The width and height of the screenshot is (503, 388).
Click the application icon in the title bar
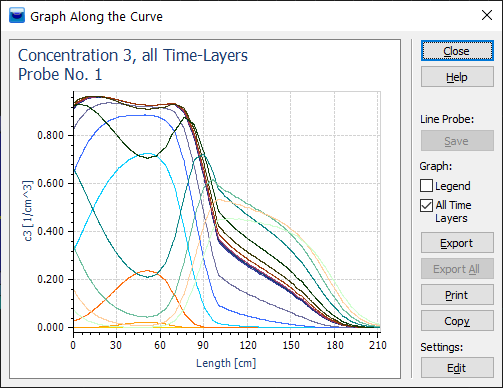click(17, 16)
